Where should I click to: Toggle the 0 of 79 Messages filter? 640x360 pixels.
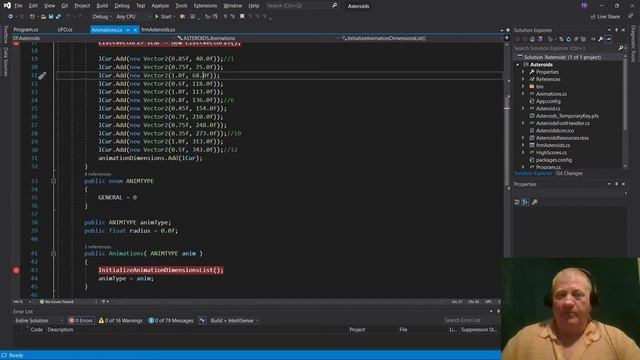coord(171,321)
